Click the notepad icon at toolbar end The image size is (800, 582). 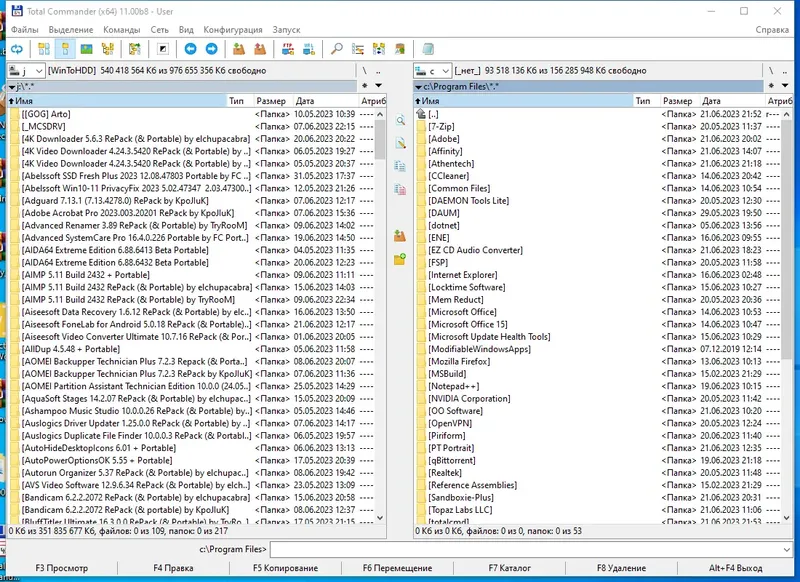(x=428, y=49)
